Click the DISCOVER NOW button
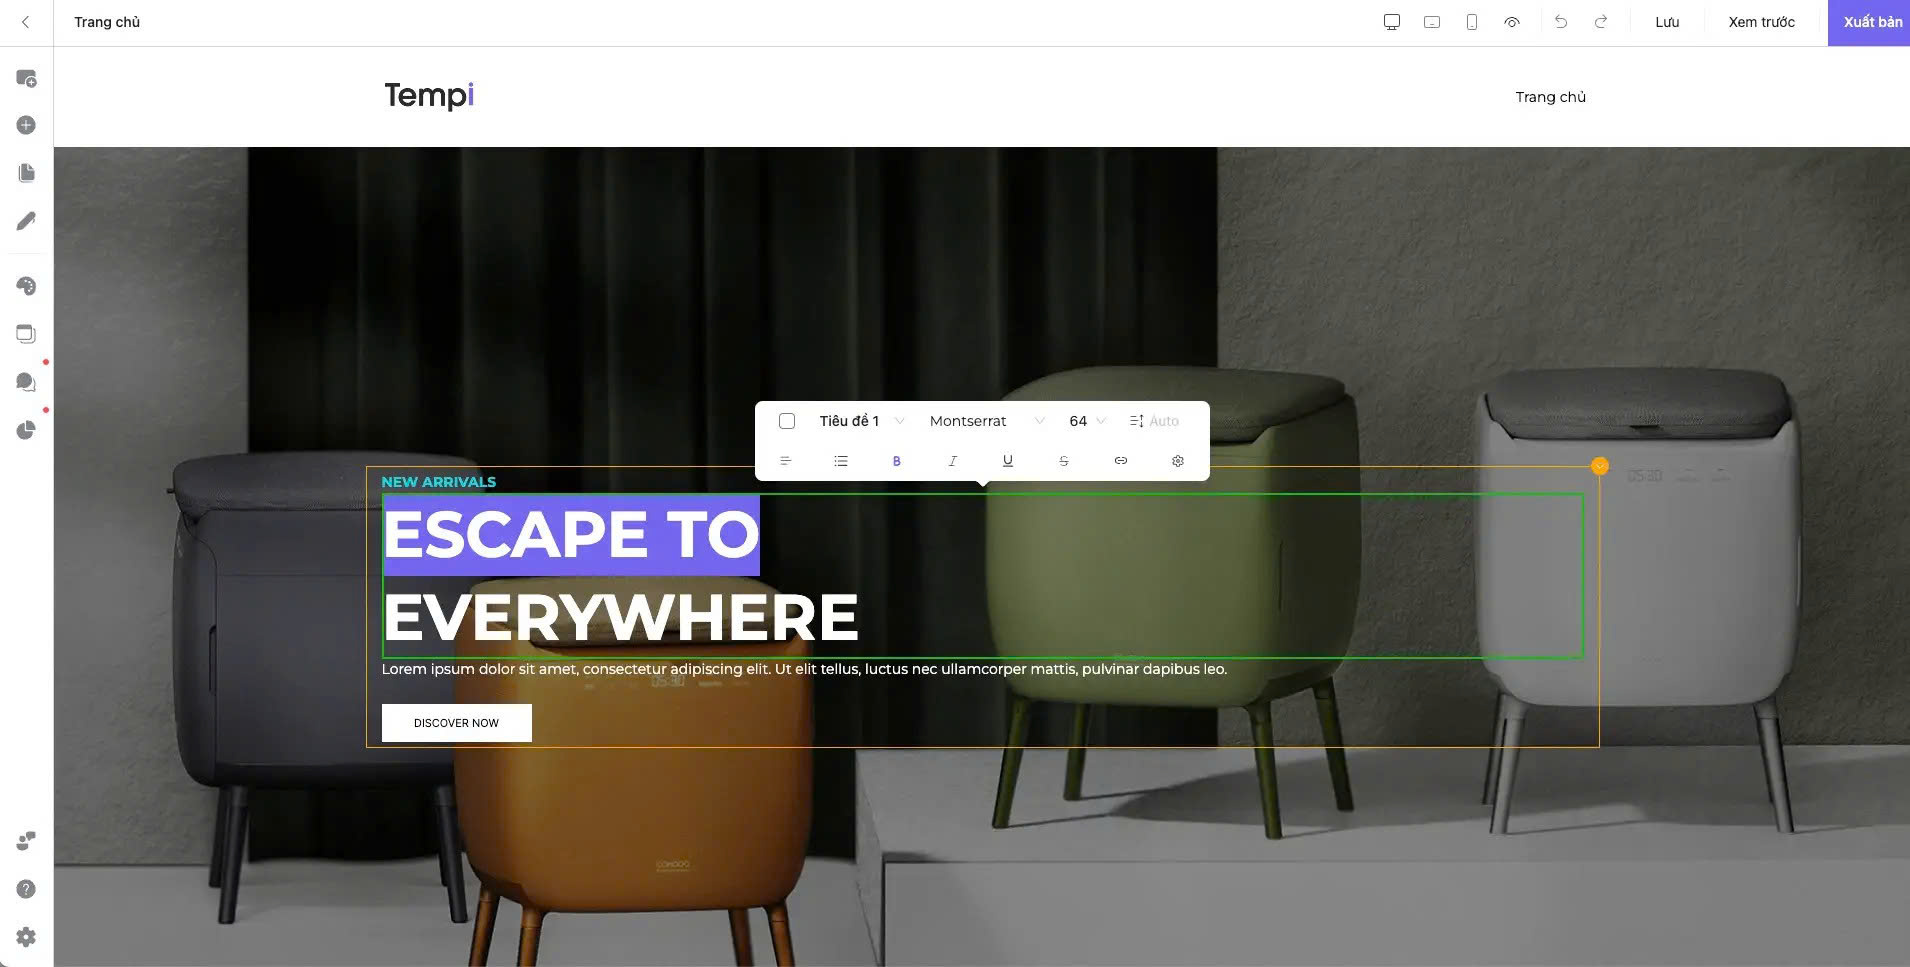This screenshot has width=1910, height=967. [456, 722]
